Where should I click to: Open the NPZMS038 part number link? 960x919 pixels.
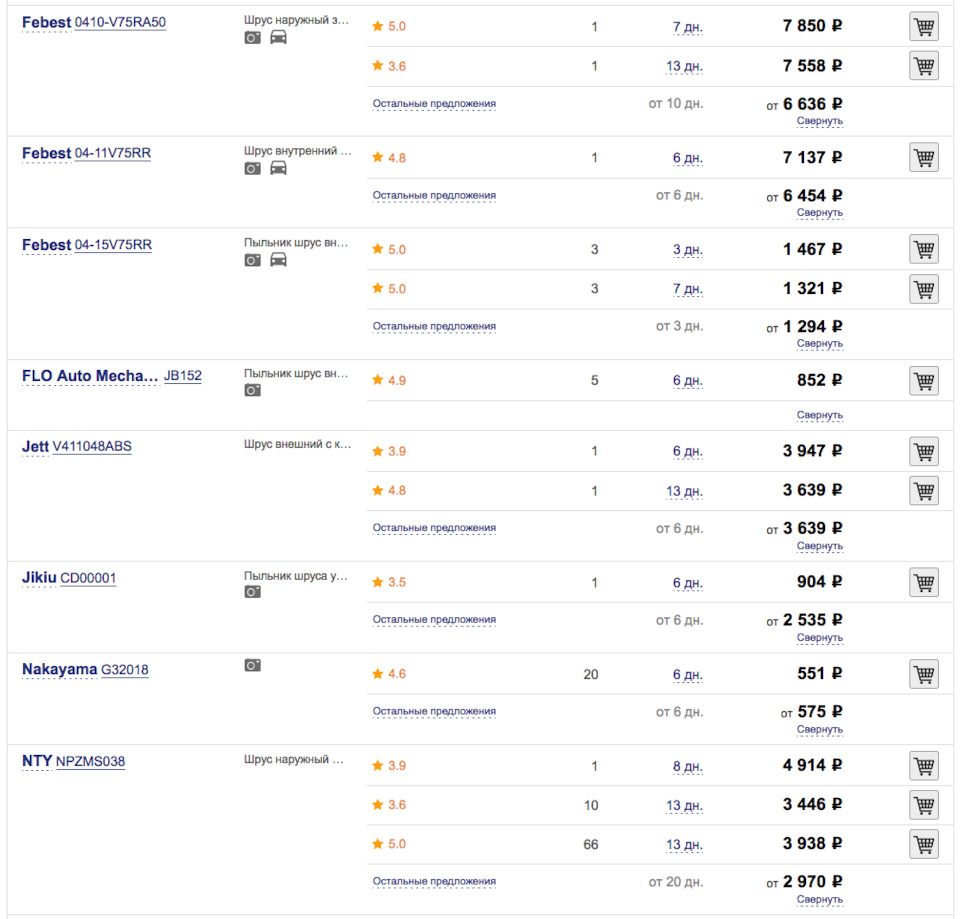click(x=90, y=762)
